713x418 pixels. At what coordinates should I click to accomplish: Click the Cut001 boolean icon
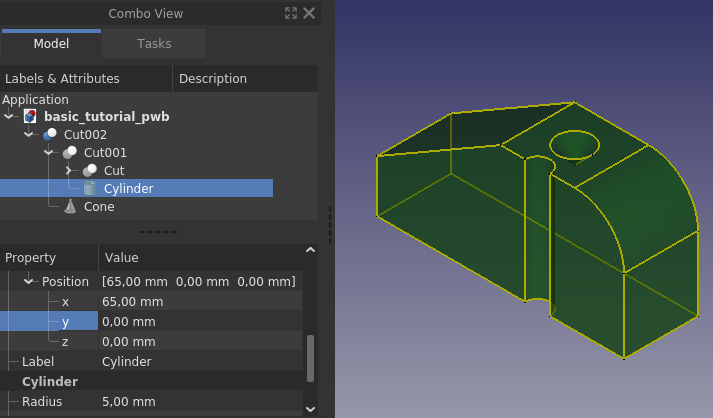pos(70,152)
